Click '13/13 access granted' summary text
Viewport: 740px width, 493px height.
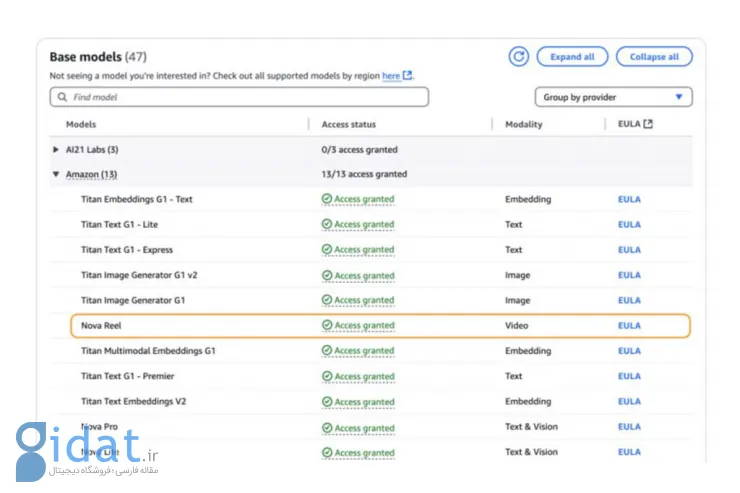coord(364,174)
